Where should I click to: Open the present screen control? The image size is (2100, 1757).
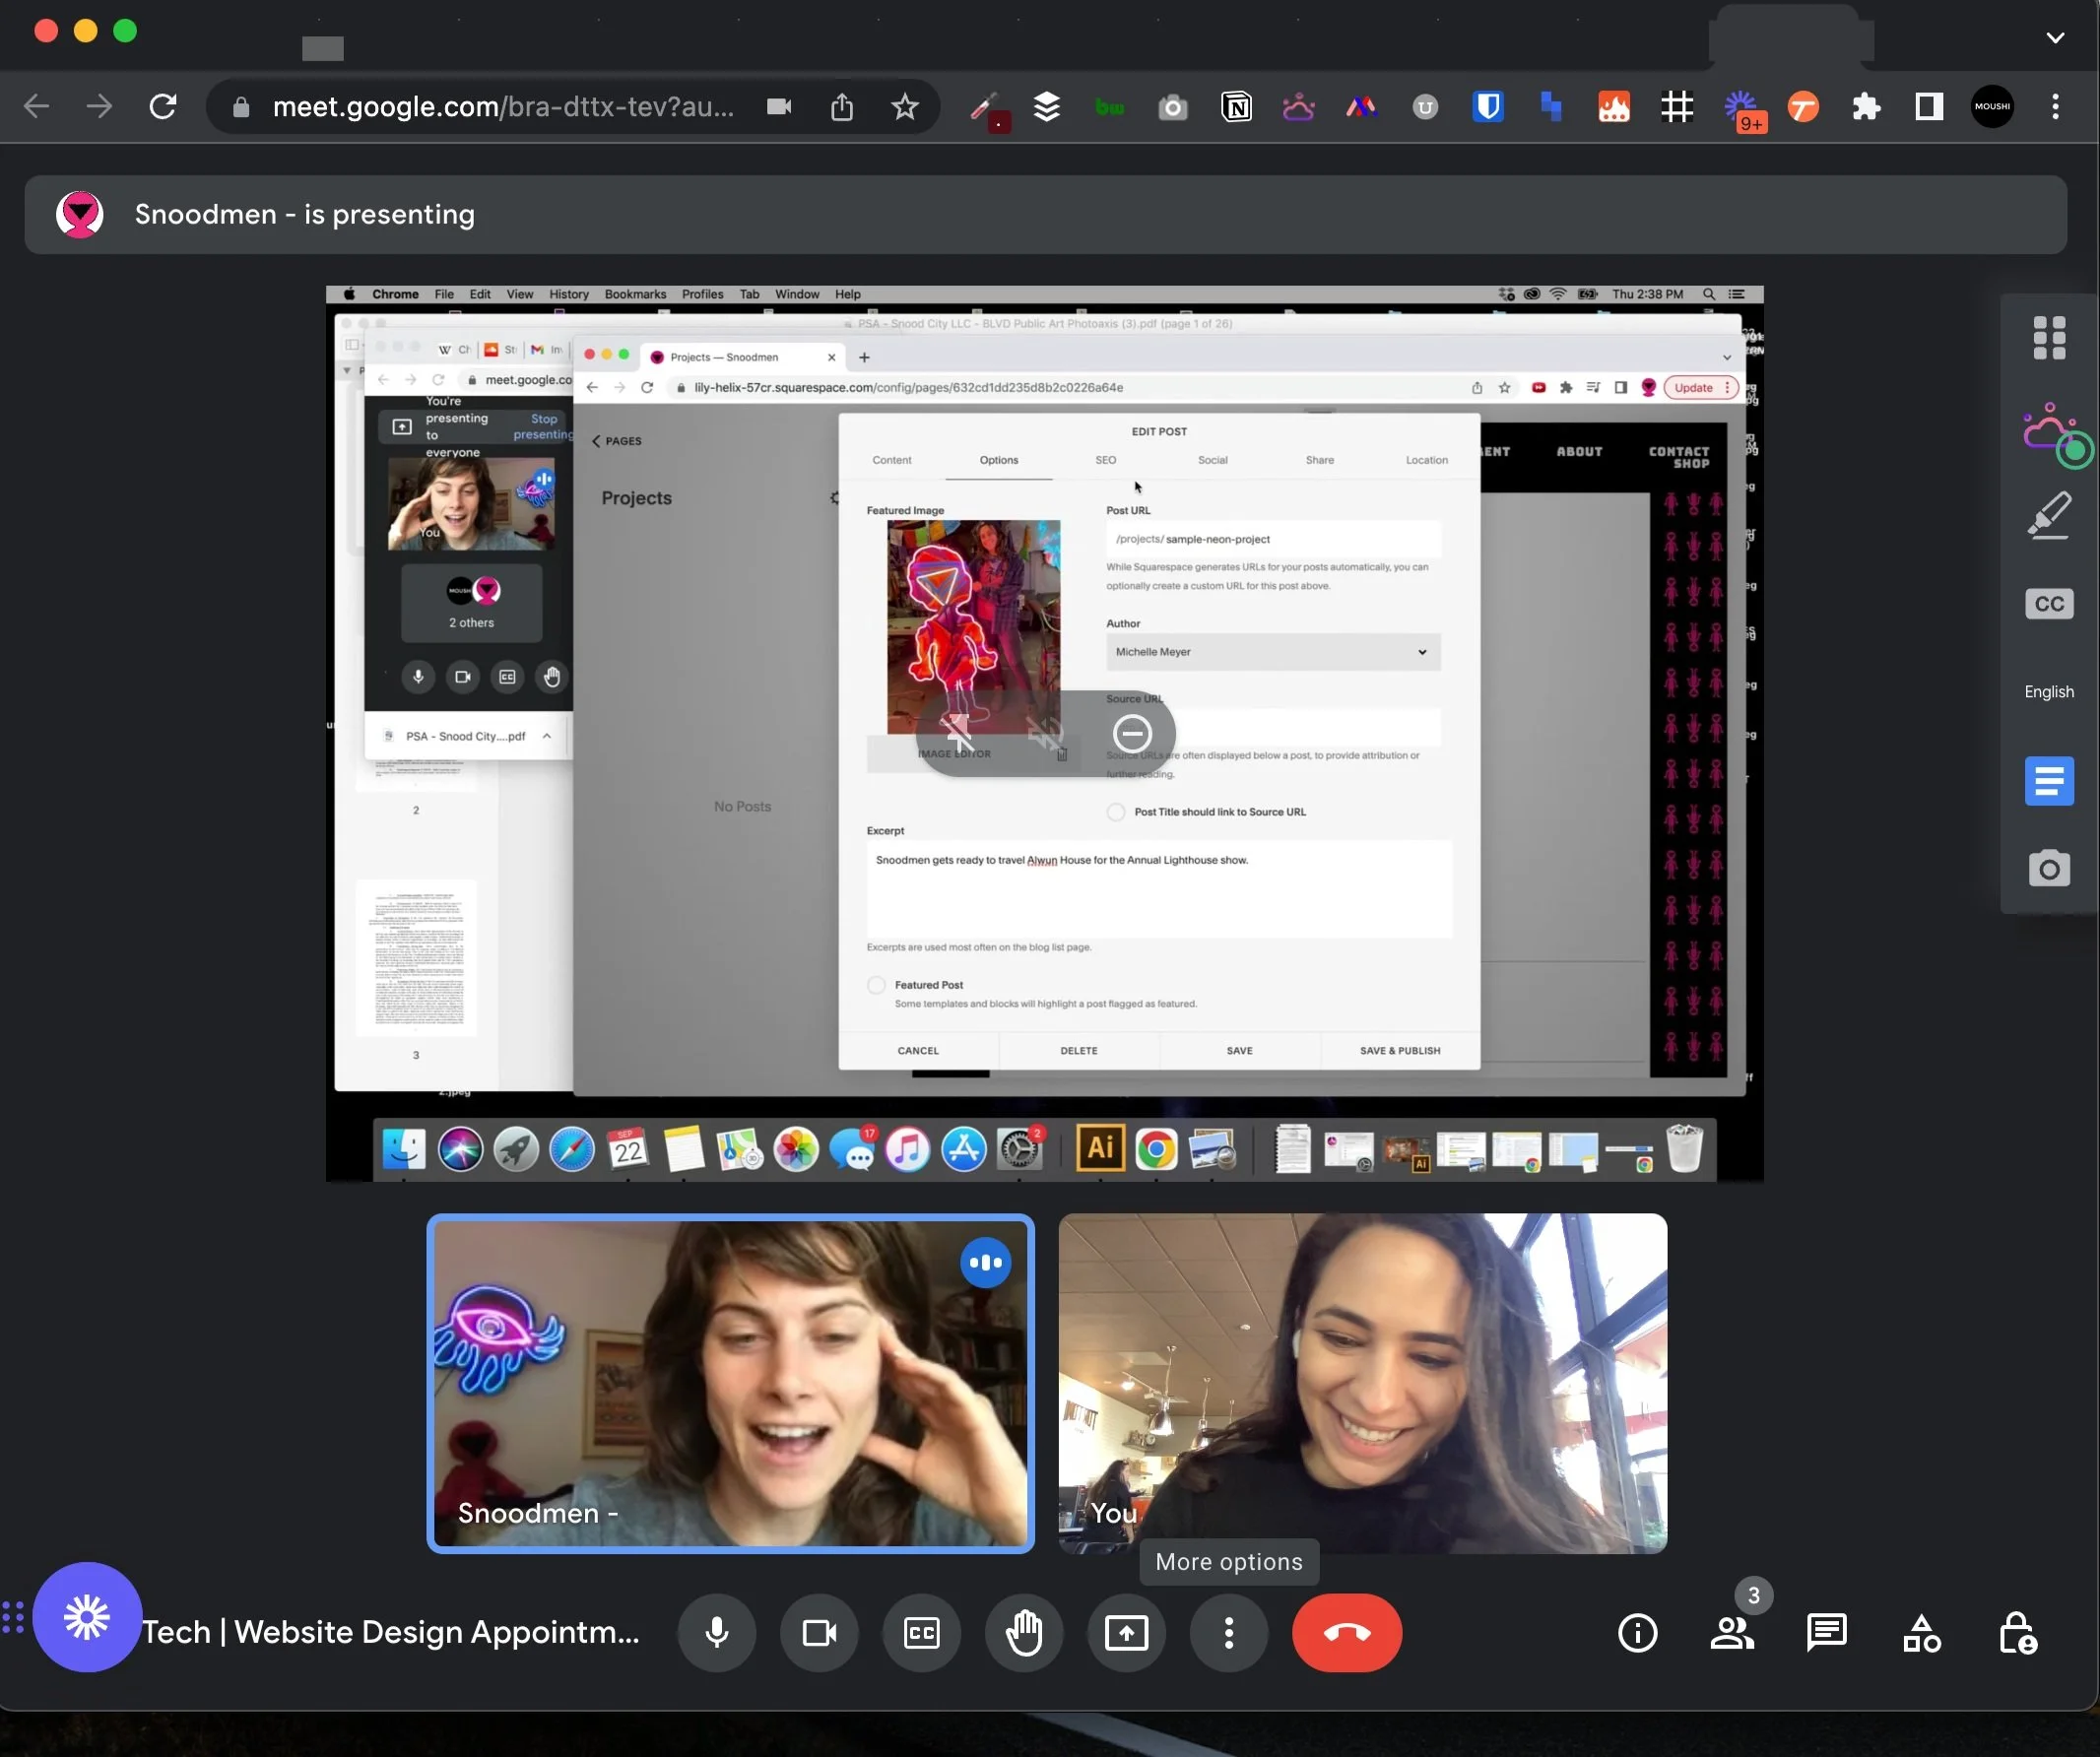click(x=1126, y=1633)
